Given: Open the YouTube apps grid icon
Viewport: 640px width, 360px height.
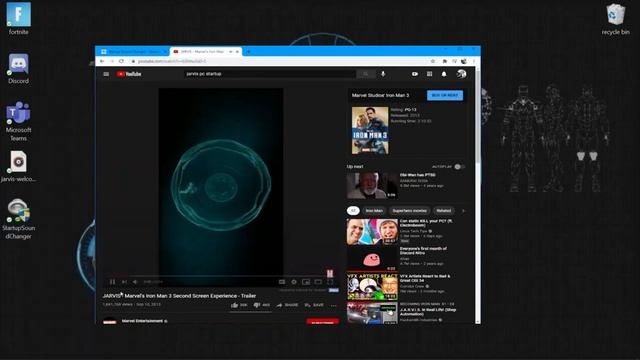Looking at the screenshot, I should [x=429, y=74].
